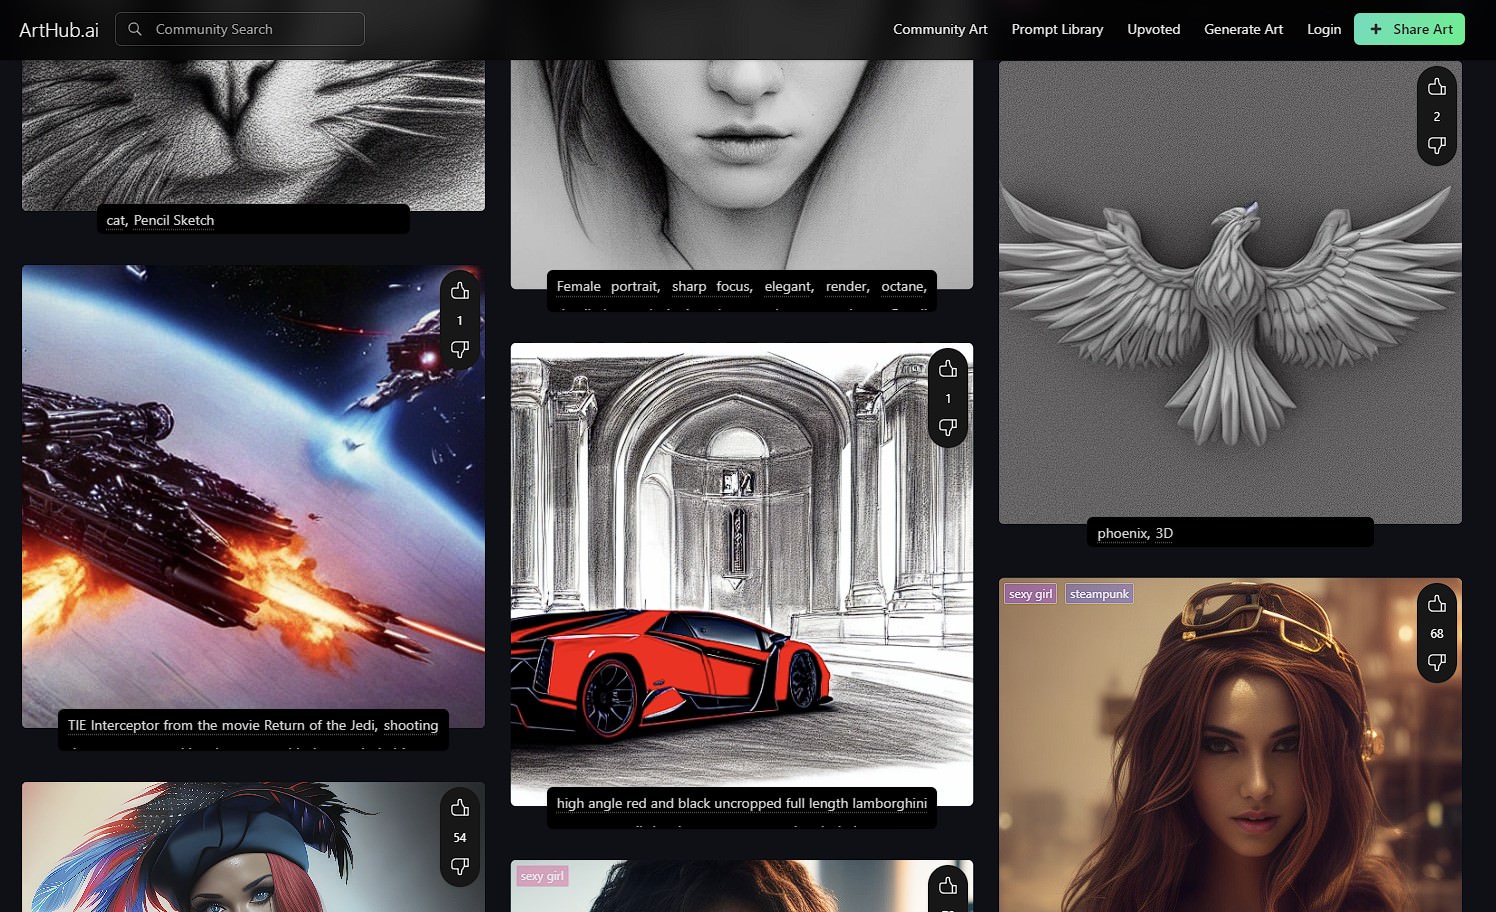Open Generate Art page
The width and height of the screenshot is (1496, 912).
1243,29
